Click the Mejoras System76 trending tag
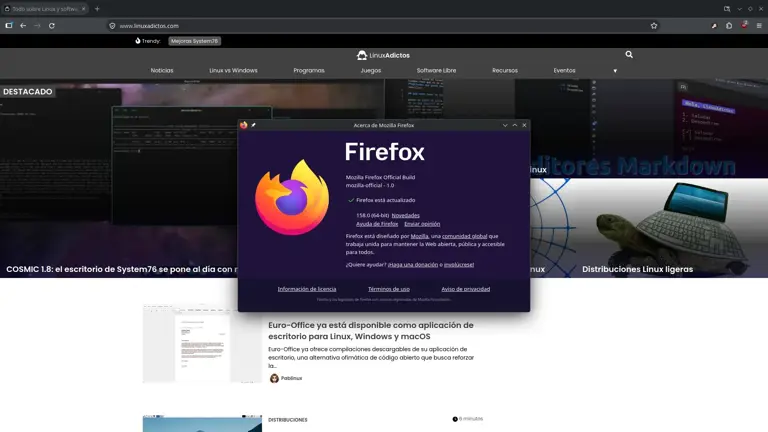768x432 pixels. tap(194, 41)
